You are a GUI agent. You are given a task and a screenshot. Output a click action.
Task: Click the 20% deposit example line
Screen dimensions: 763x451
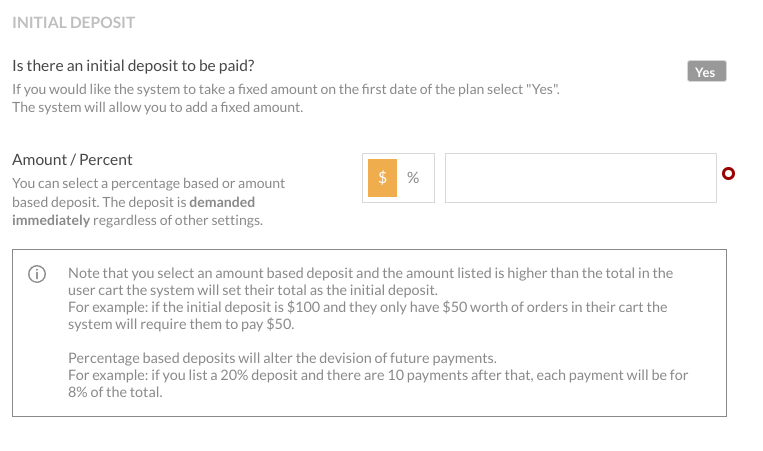[378, 375]
